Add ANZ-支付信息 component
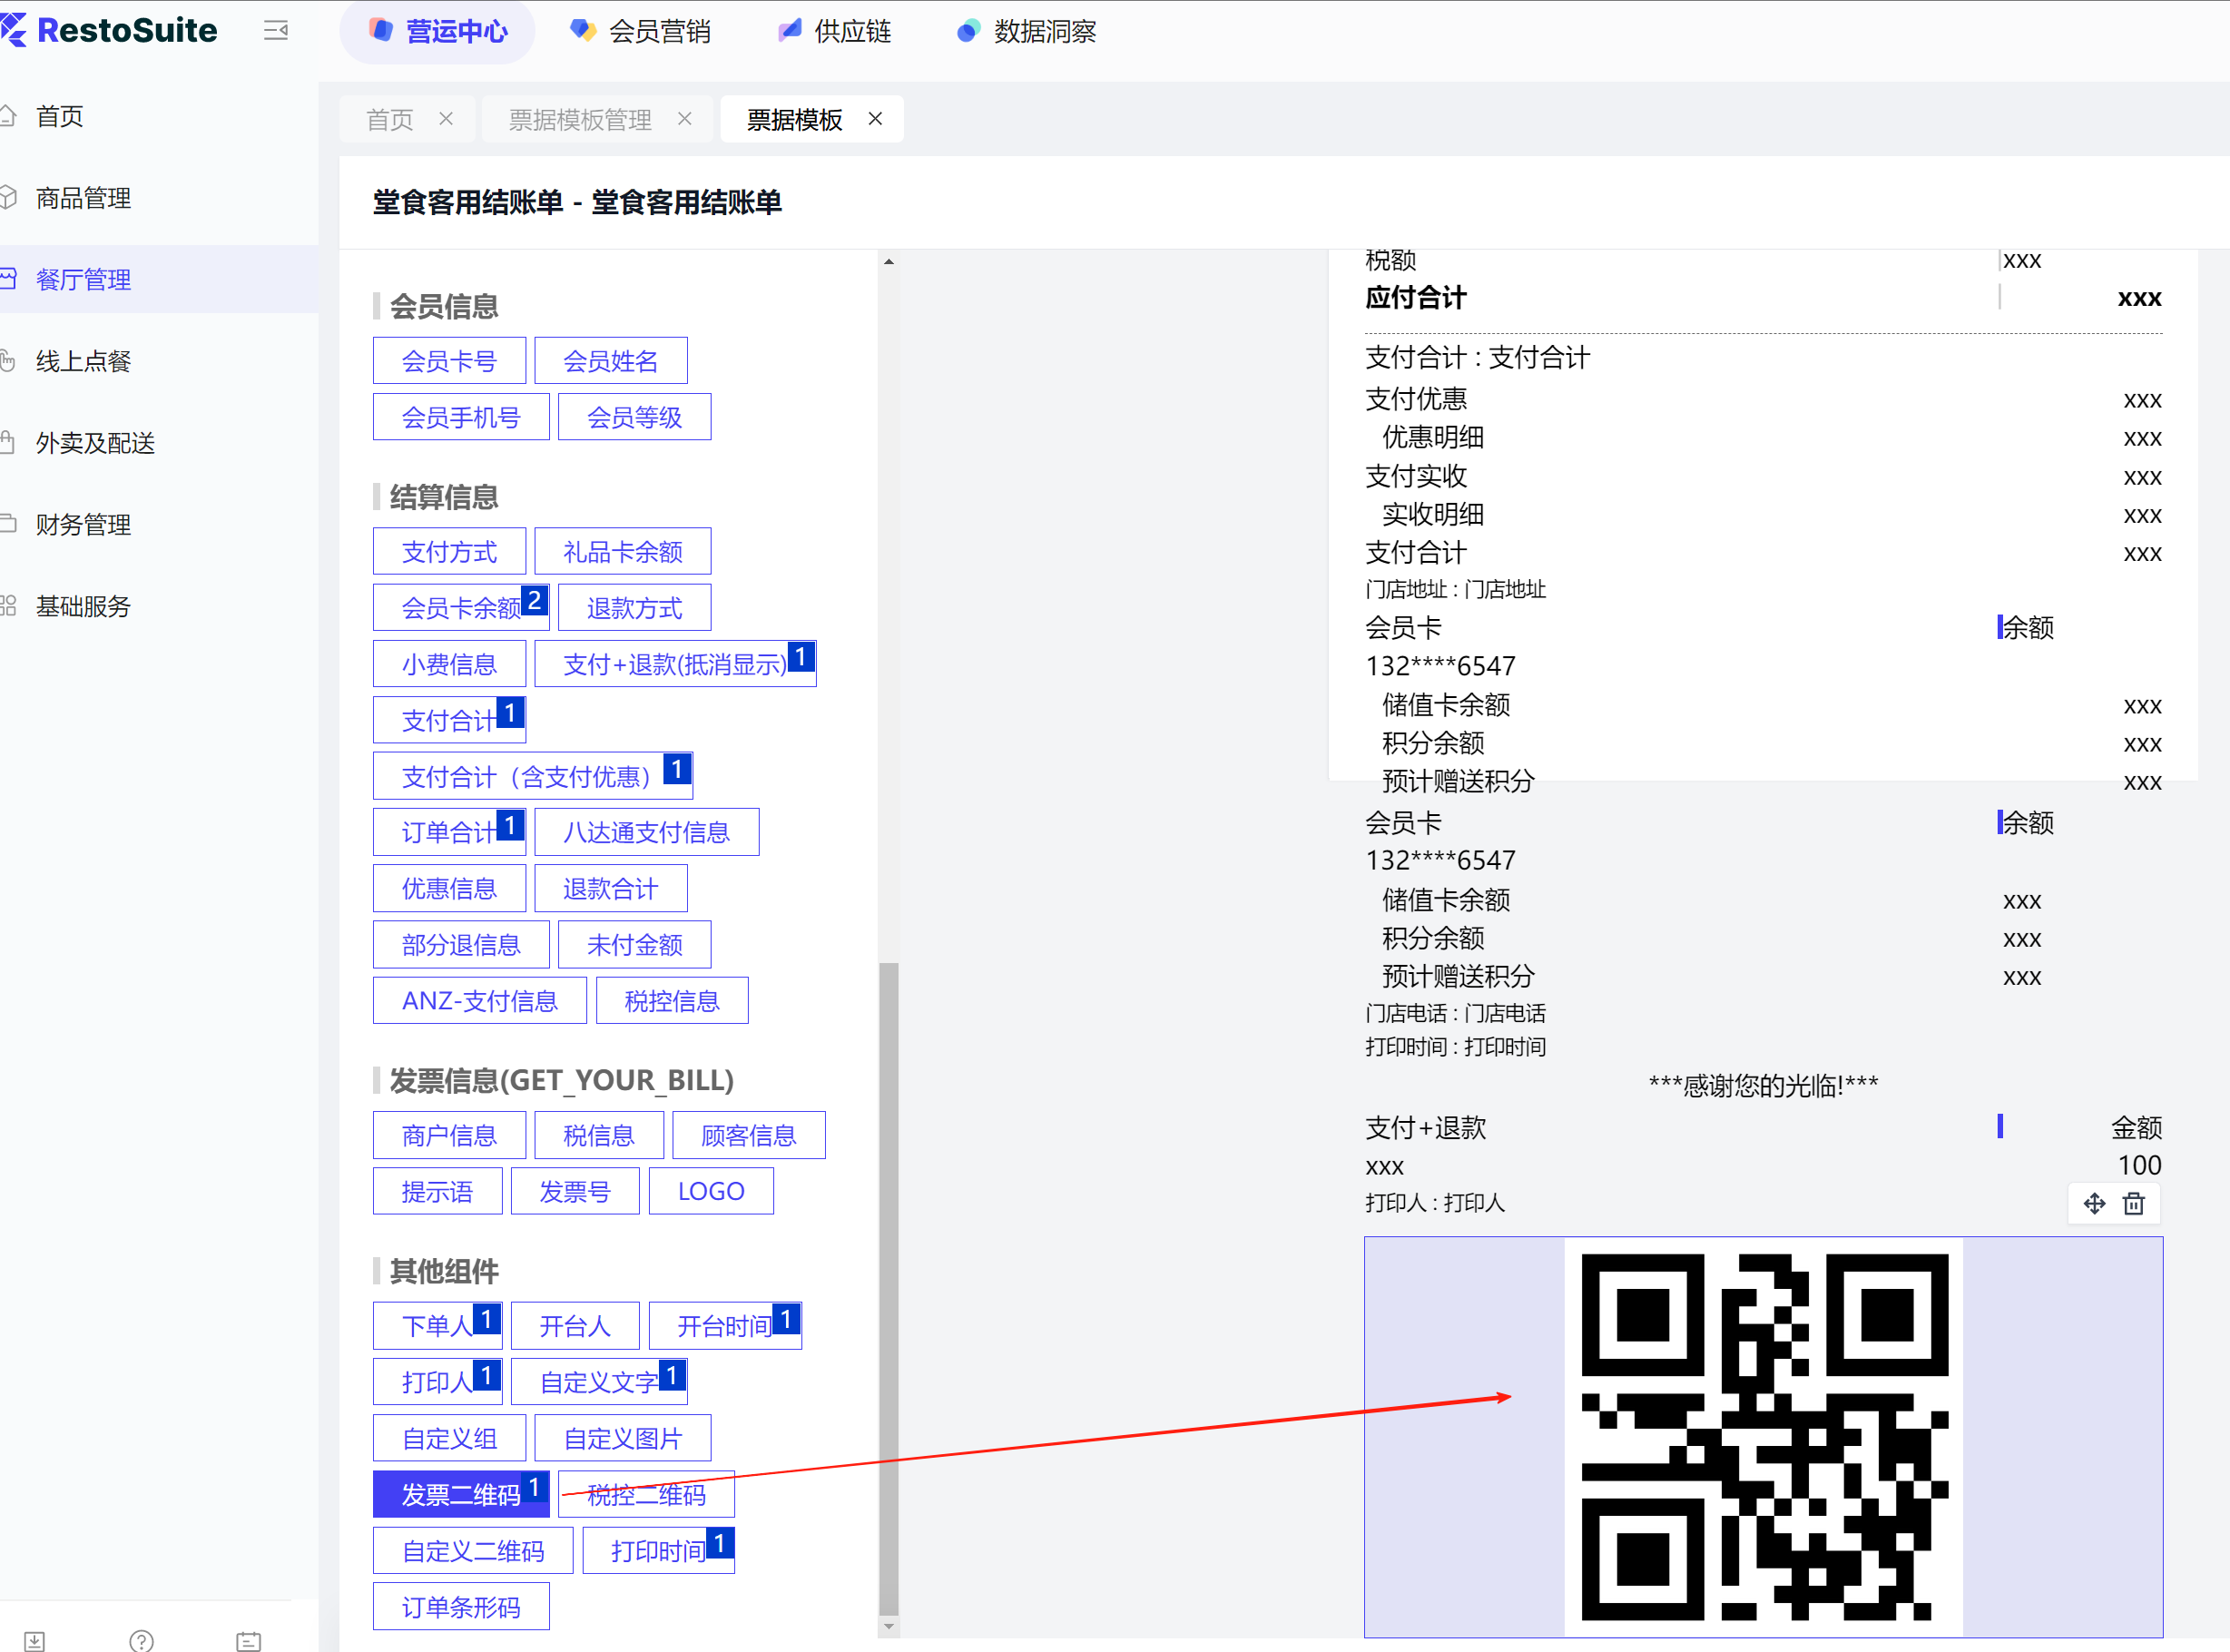 tap(480, 1001)
